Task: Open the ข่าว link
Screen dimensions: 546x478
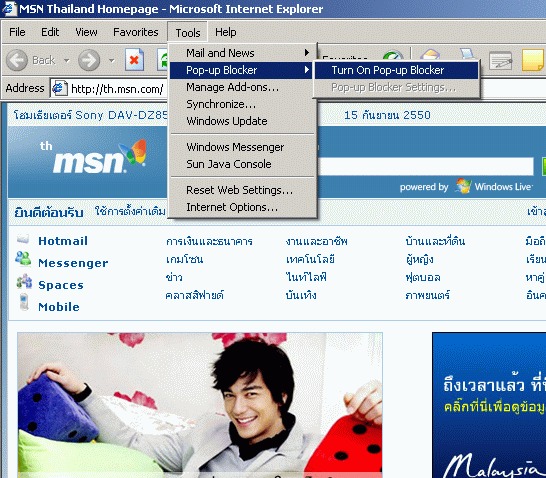Action: [x=174, y=277]
